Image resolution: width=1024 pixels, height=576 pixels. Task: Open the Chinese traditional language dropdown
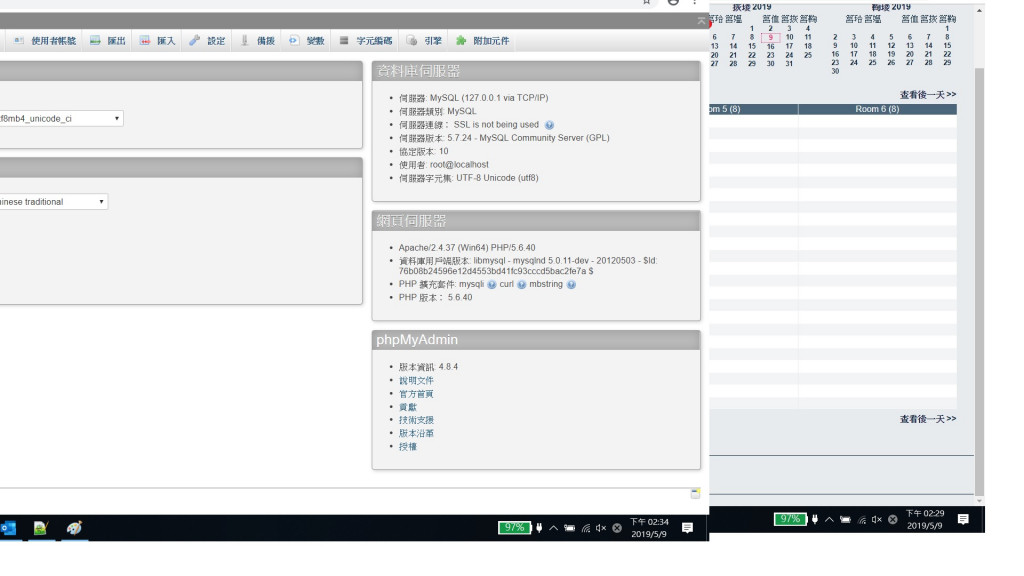pyautogui.click(x=54, y=202)
